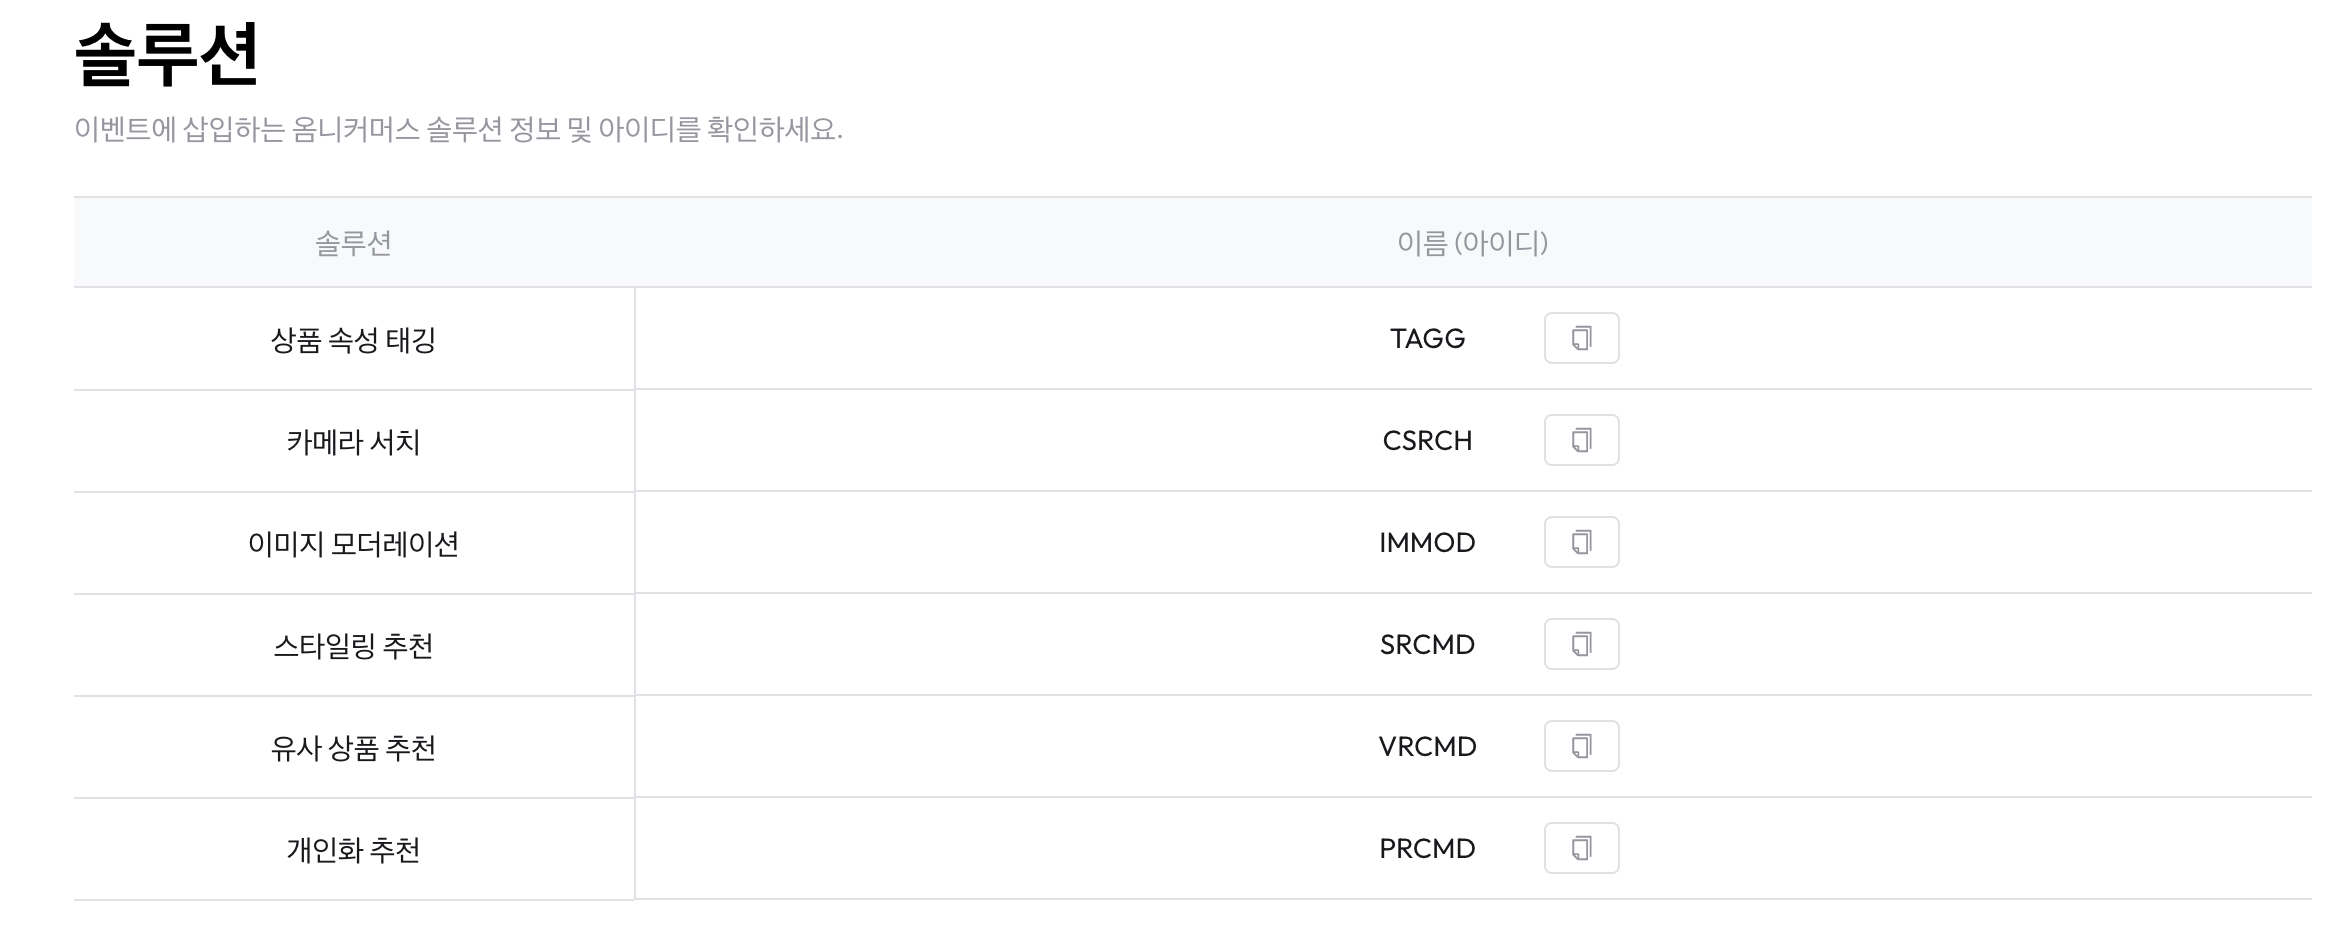
Task: Copy the SRCMD solution ID
Action: 1581,644
